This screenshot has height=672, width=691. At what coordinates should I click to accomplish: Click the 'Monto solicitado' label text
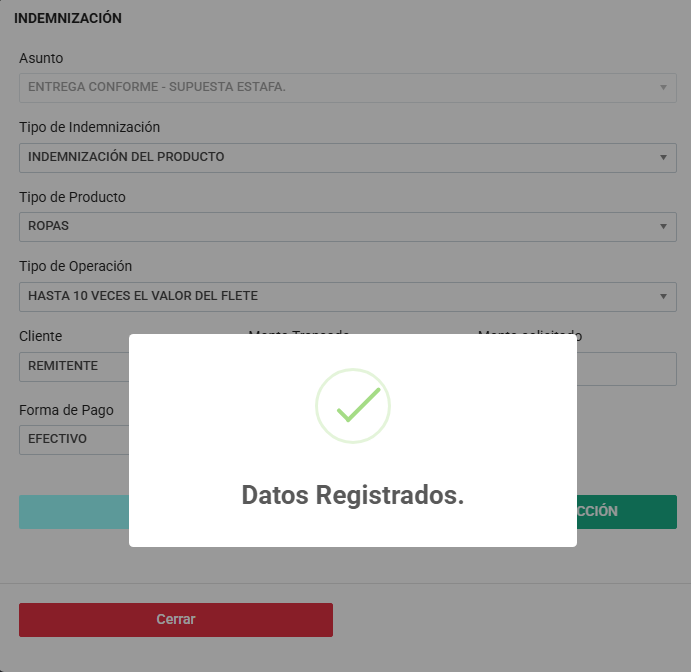(x=580, y=336)
